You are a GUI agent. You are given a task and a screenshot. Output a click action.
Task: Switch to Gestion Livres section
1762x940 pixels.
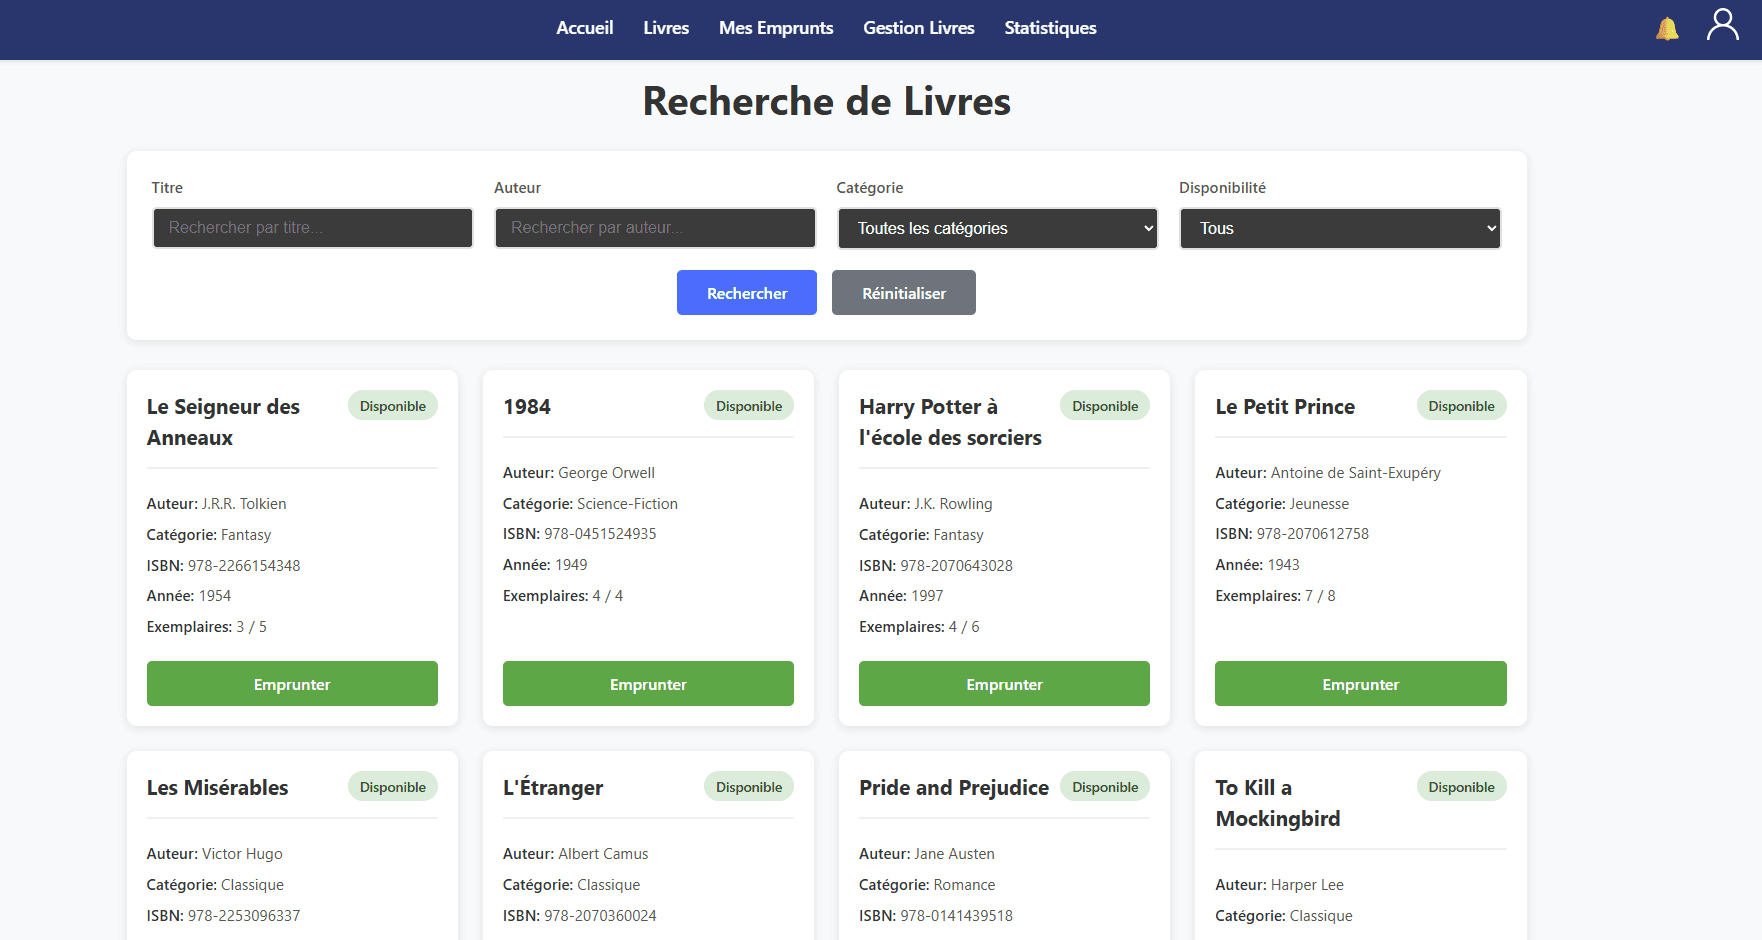918,28
